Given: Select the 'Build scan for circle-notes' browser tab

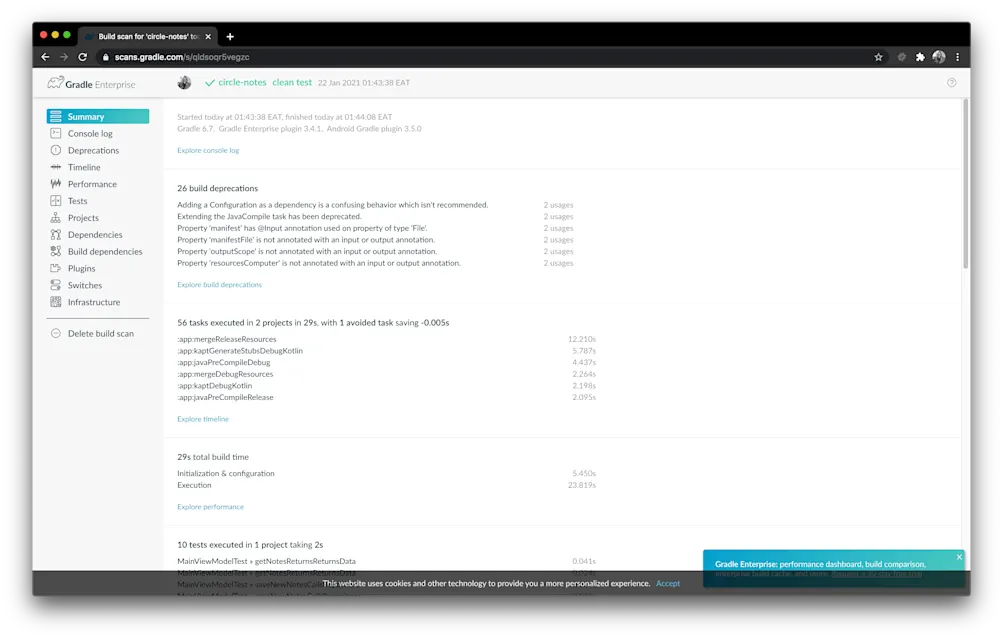Looking at the screenshot, I should 148,36.
